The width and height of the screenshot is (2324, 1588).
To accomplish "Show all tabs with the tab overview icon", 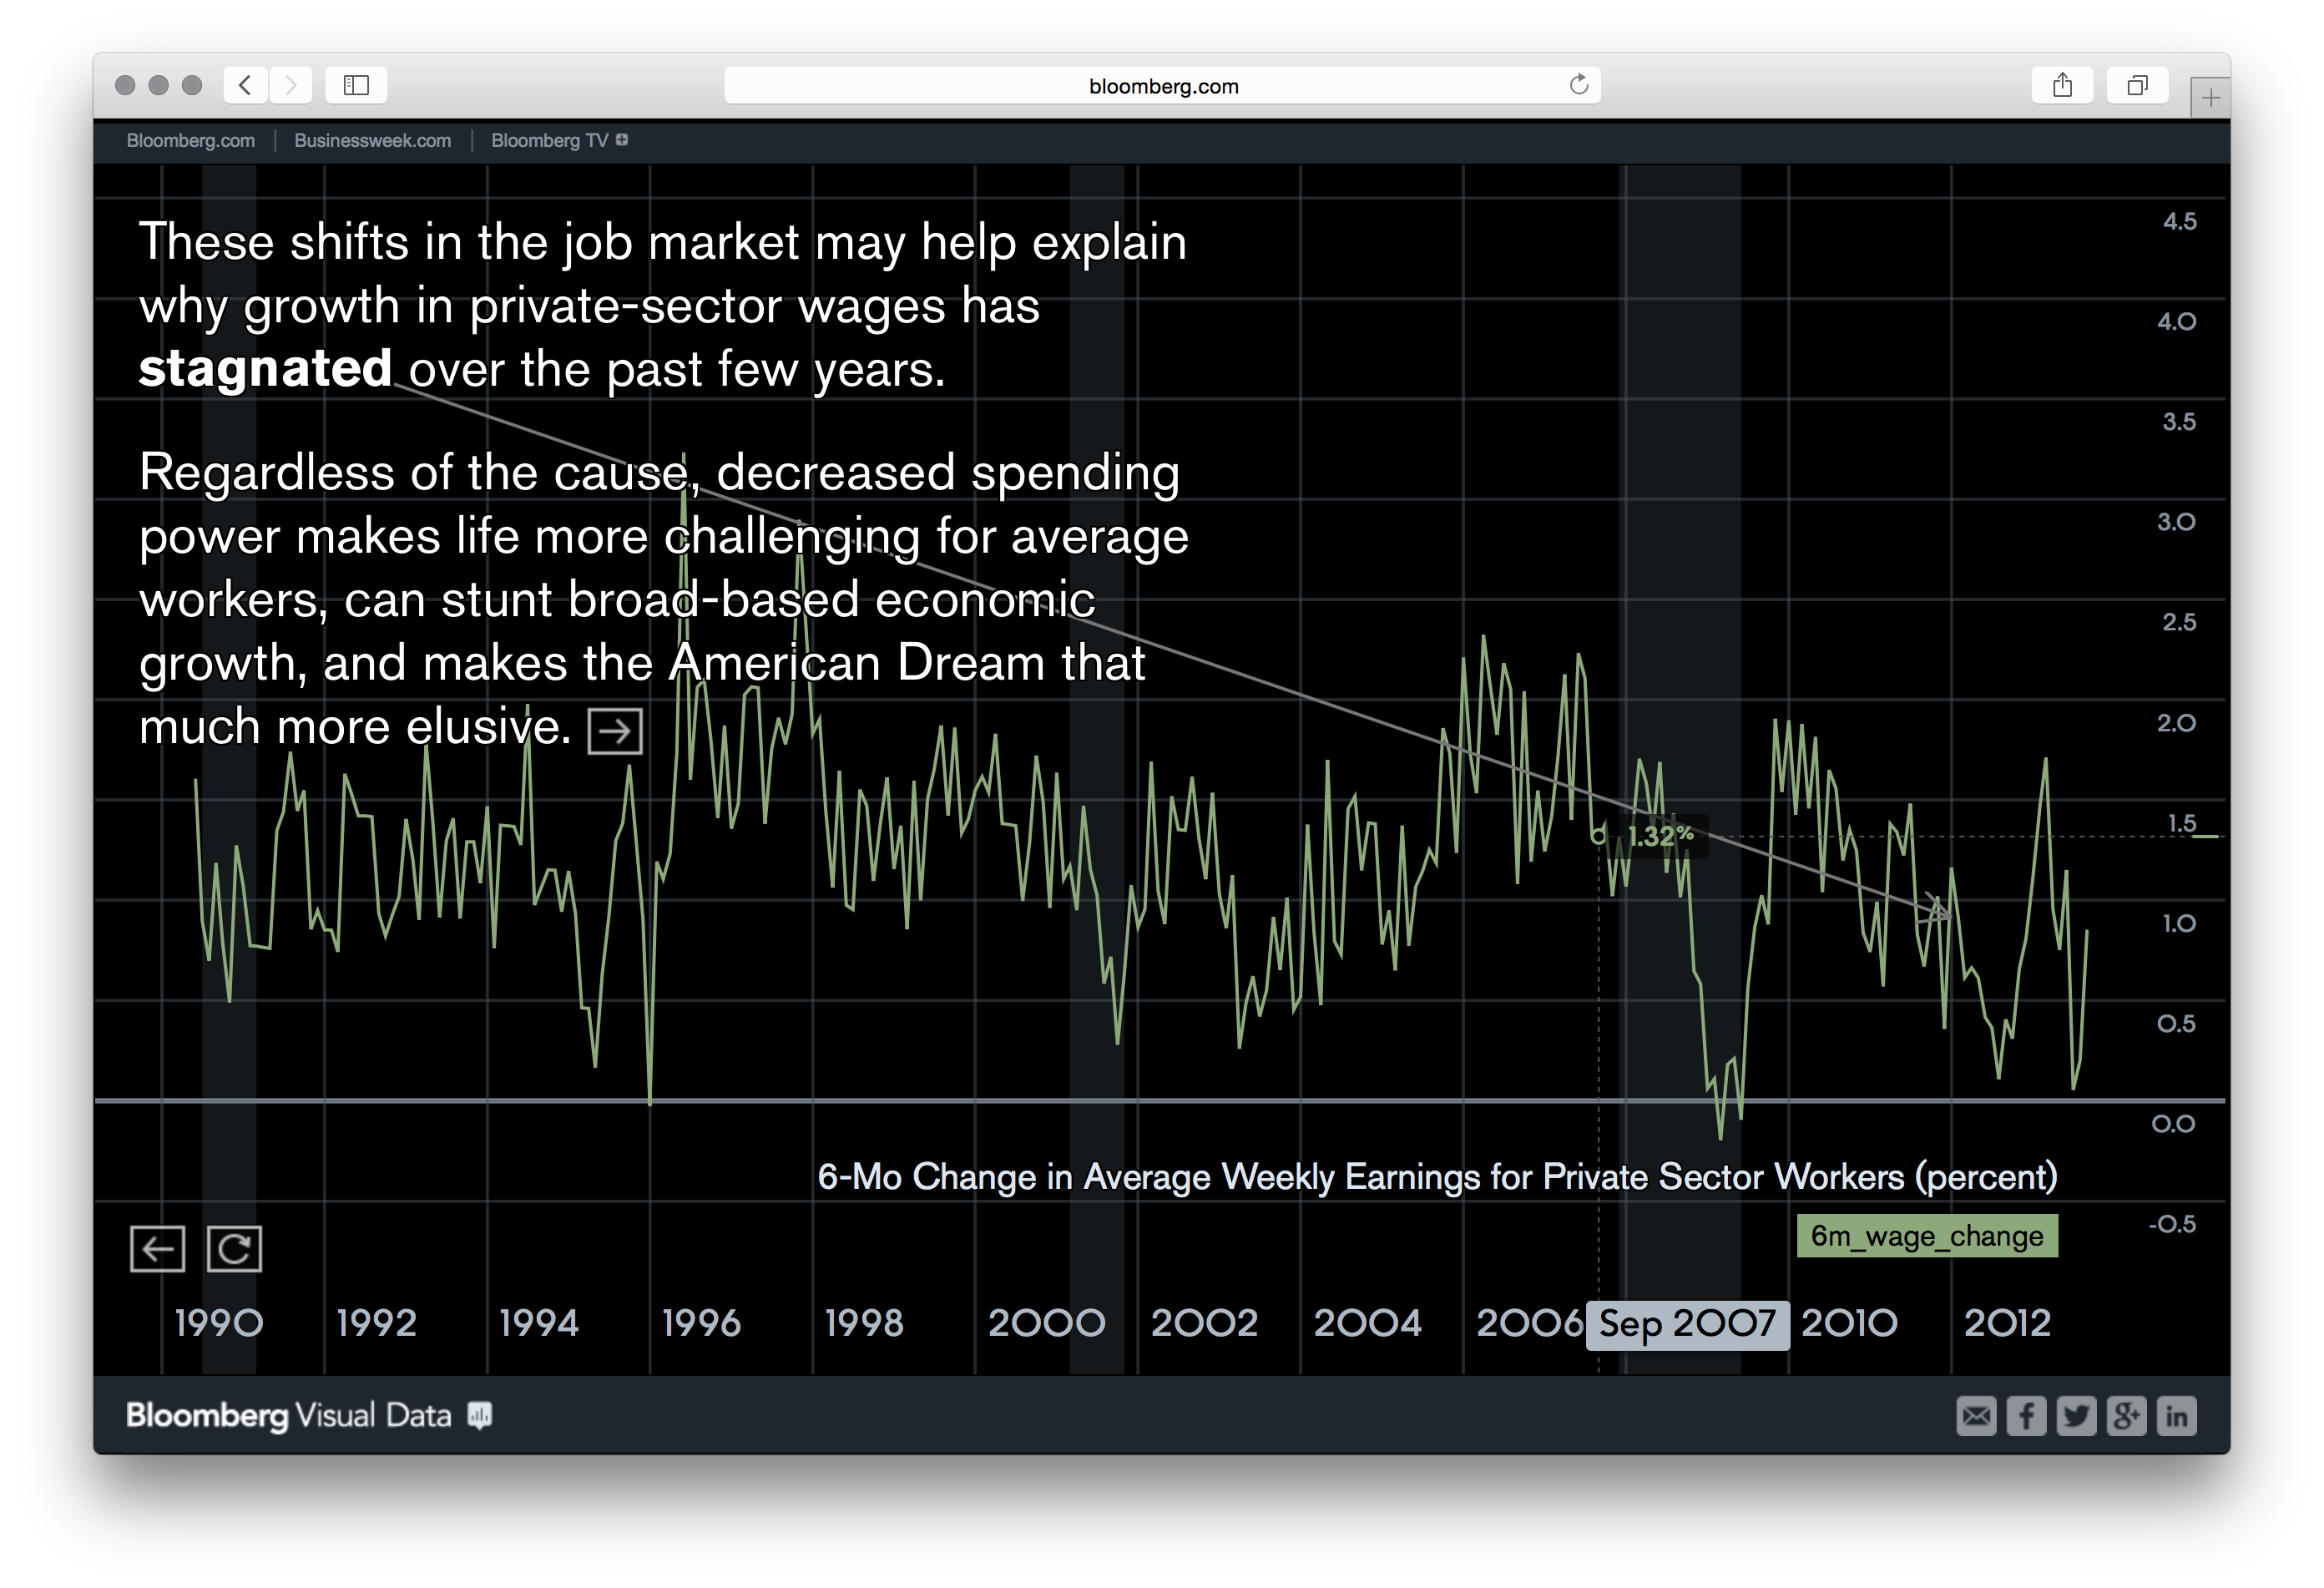I will (x=2138, y=85).
